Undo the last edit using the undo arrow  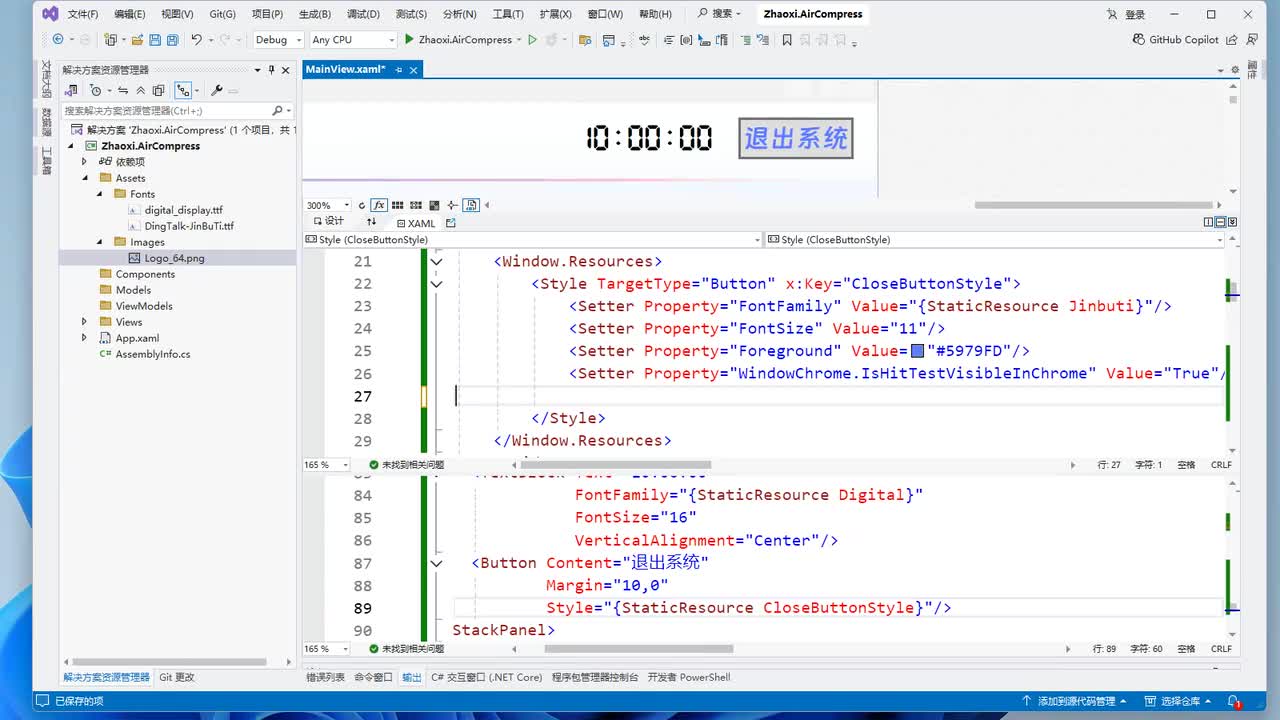[197, 40]
